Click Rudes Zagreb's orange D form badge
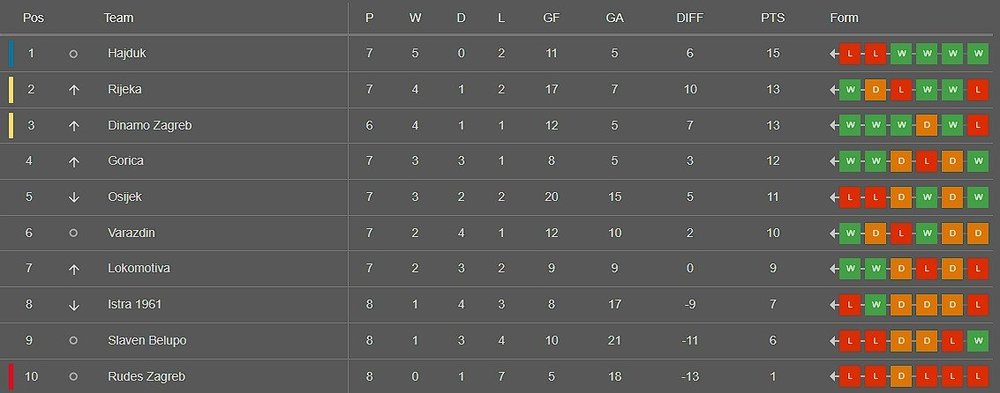The height and width of the screenshot is (393, 1000). click(x=901, y=376)
